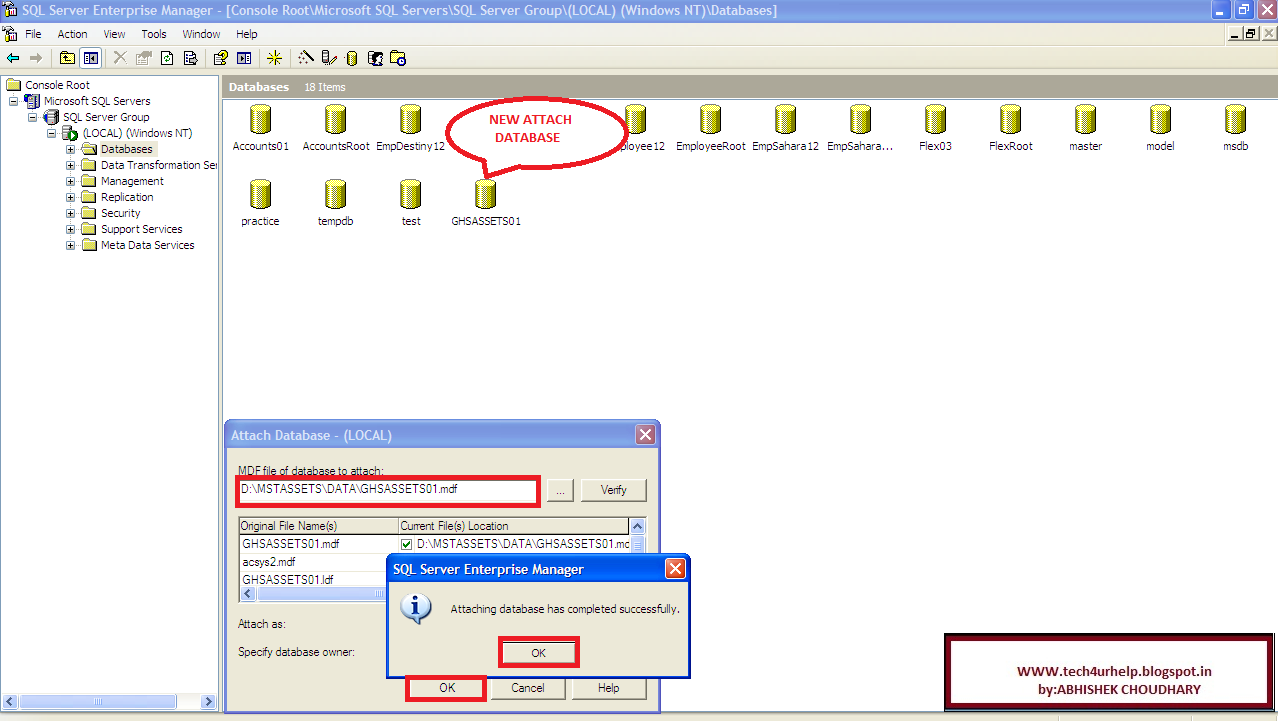Screen dimensions: 1278x721
Task: Select the FlexRoot database icon
Action: point(1010,120)
